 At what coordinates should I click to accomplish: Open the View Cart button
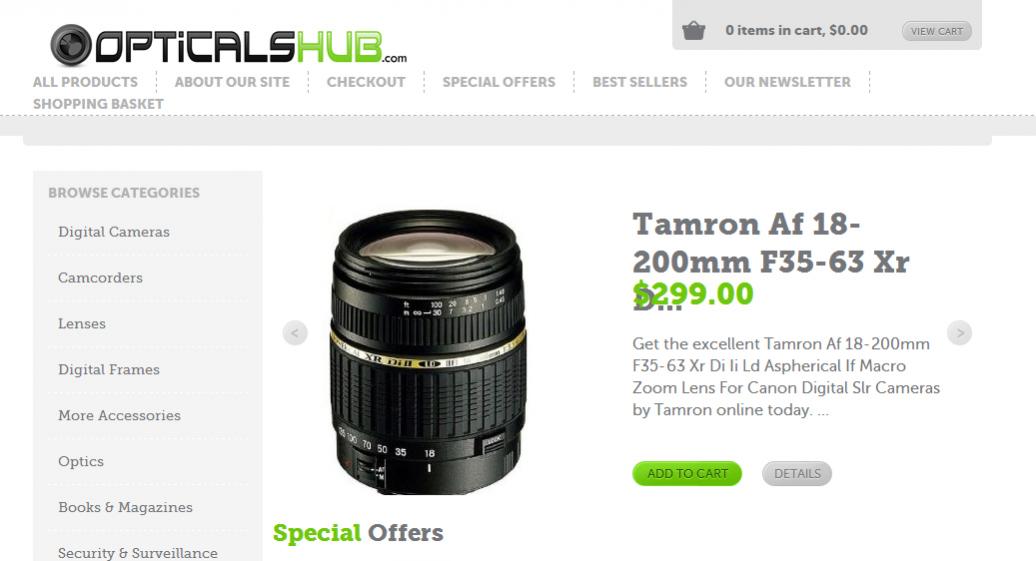[936, 31]
